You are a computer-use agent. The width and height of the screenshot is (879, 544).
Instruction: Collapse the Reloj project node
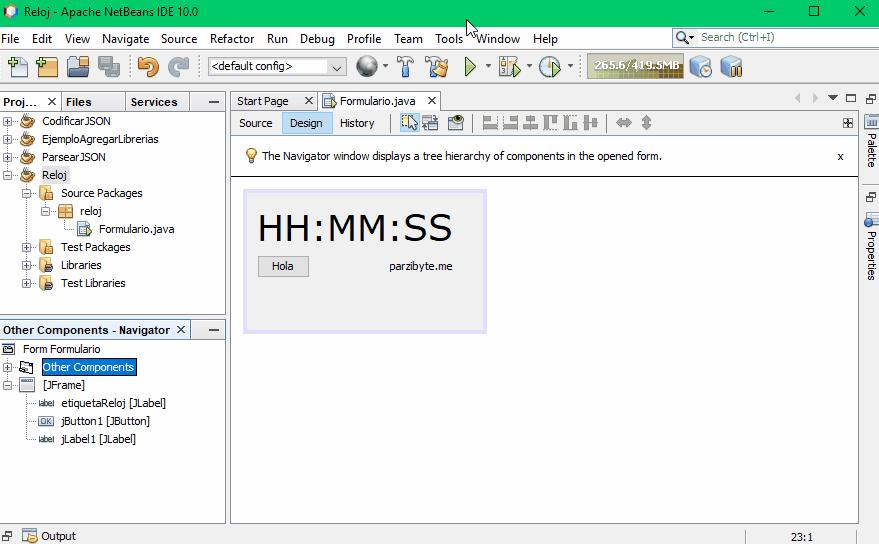click(x=7, y=175)
